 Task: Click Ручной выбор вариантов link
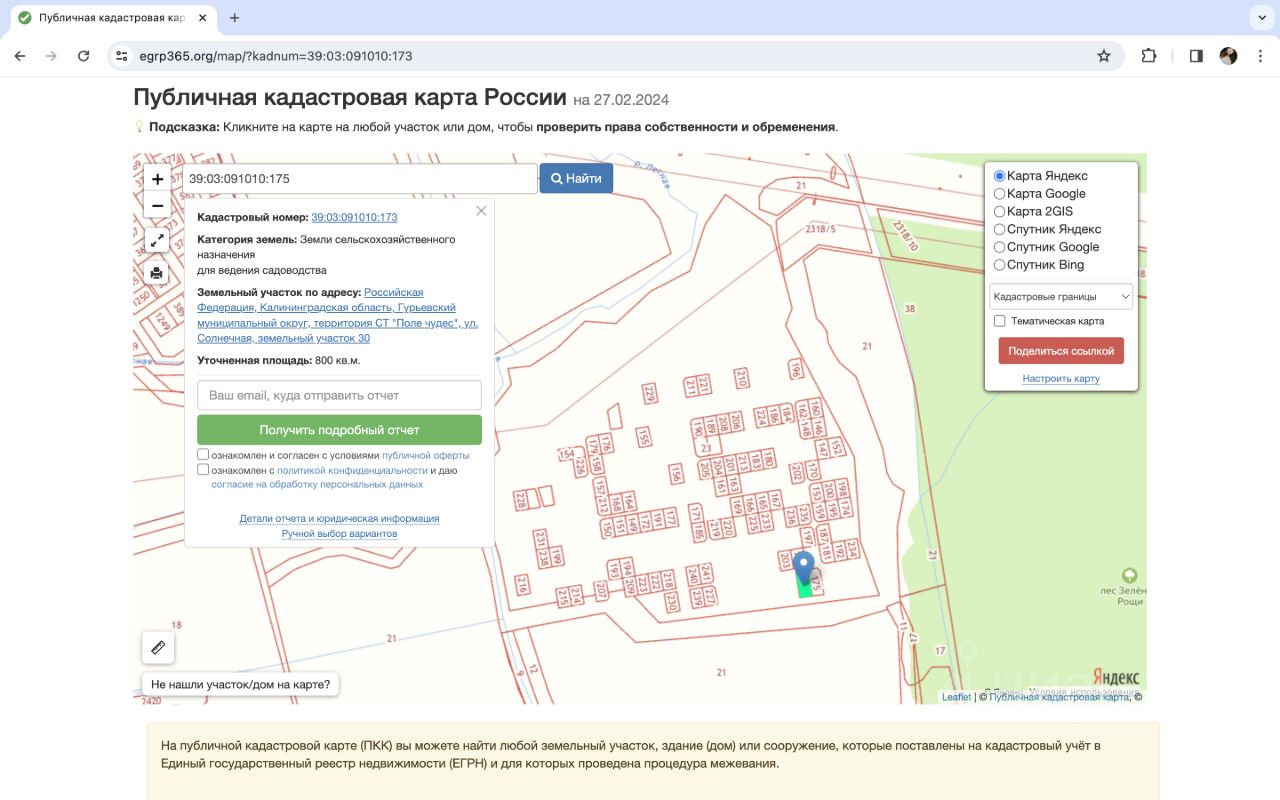click(x=339, y=534)
